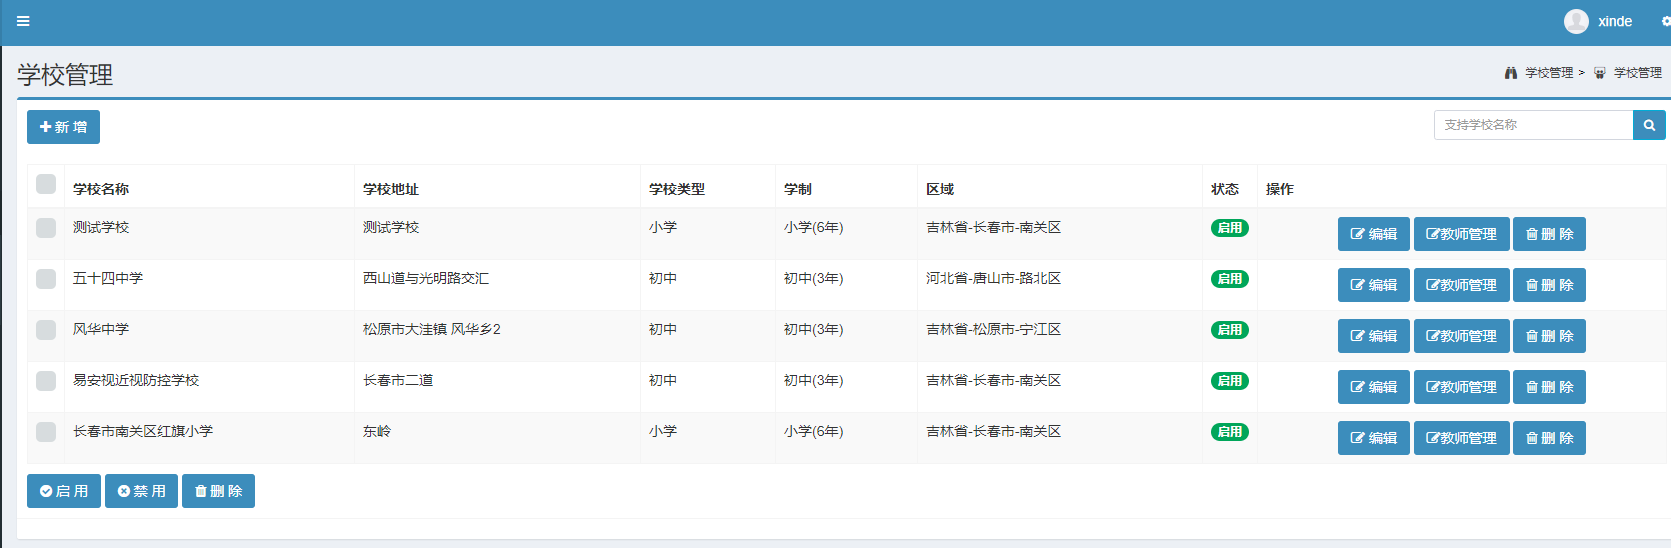Screen dimensions: 1671x548
Task: Open 教师管理 for 风华中学
Action: 1461,336
